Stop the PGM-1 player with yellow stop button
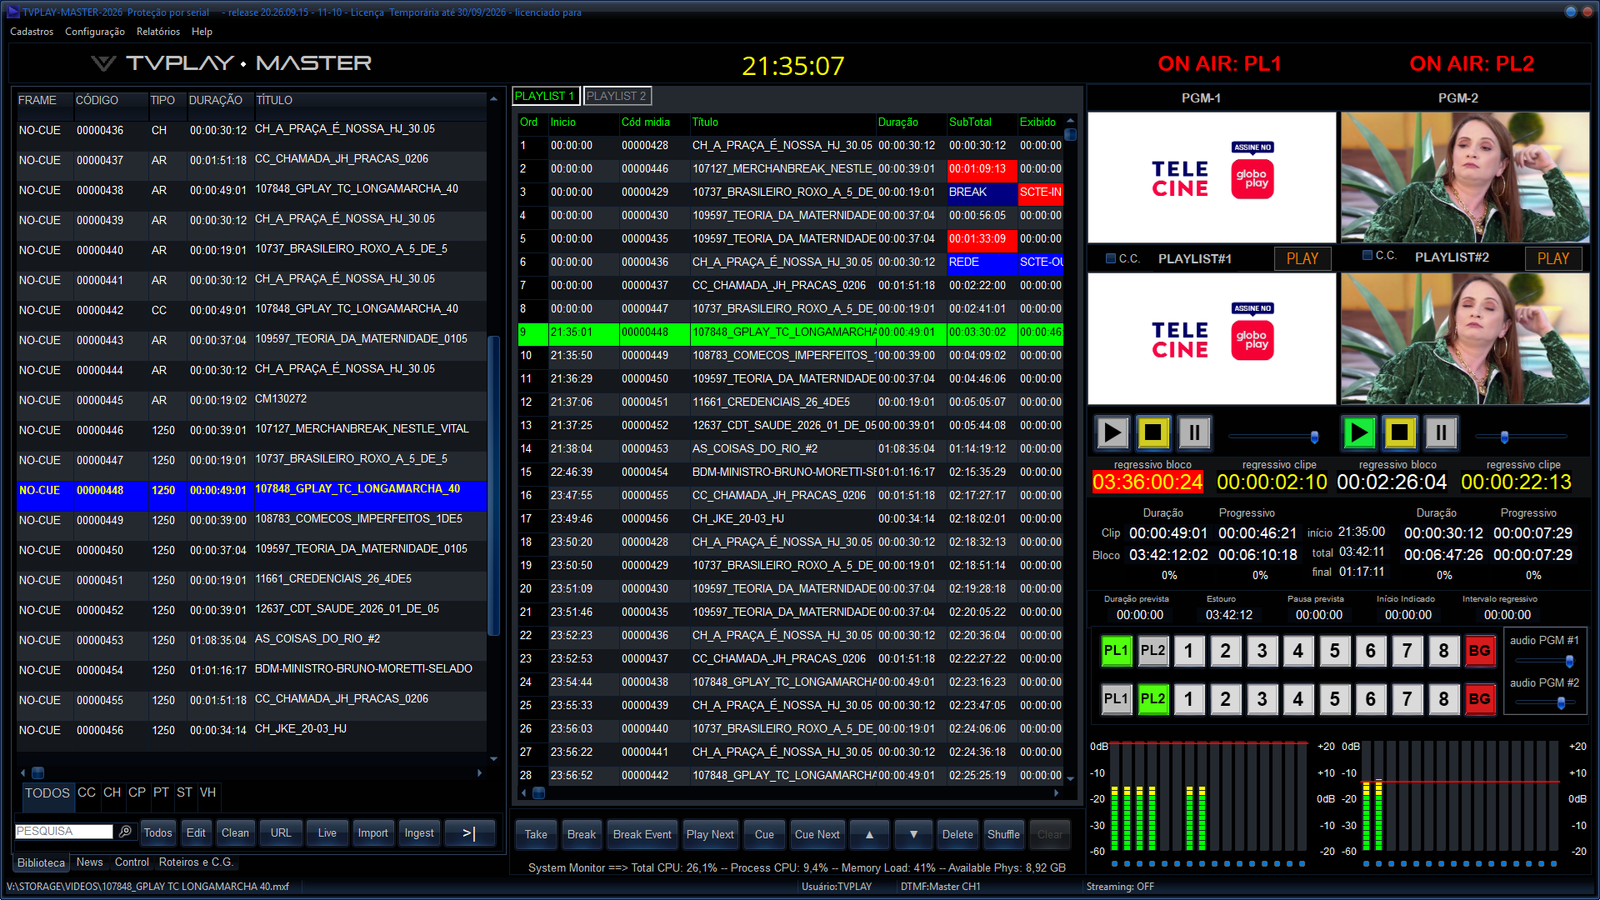This screenshot has width=1600, height=900. (1153, 432)
